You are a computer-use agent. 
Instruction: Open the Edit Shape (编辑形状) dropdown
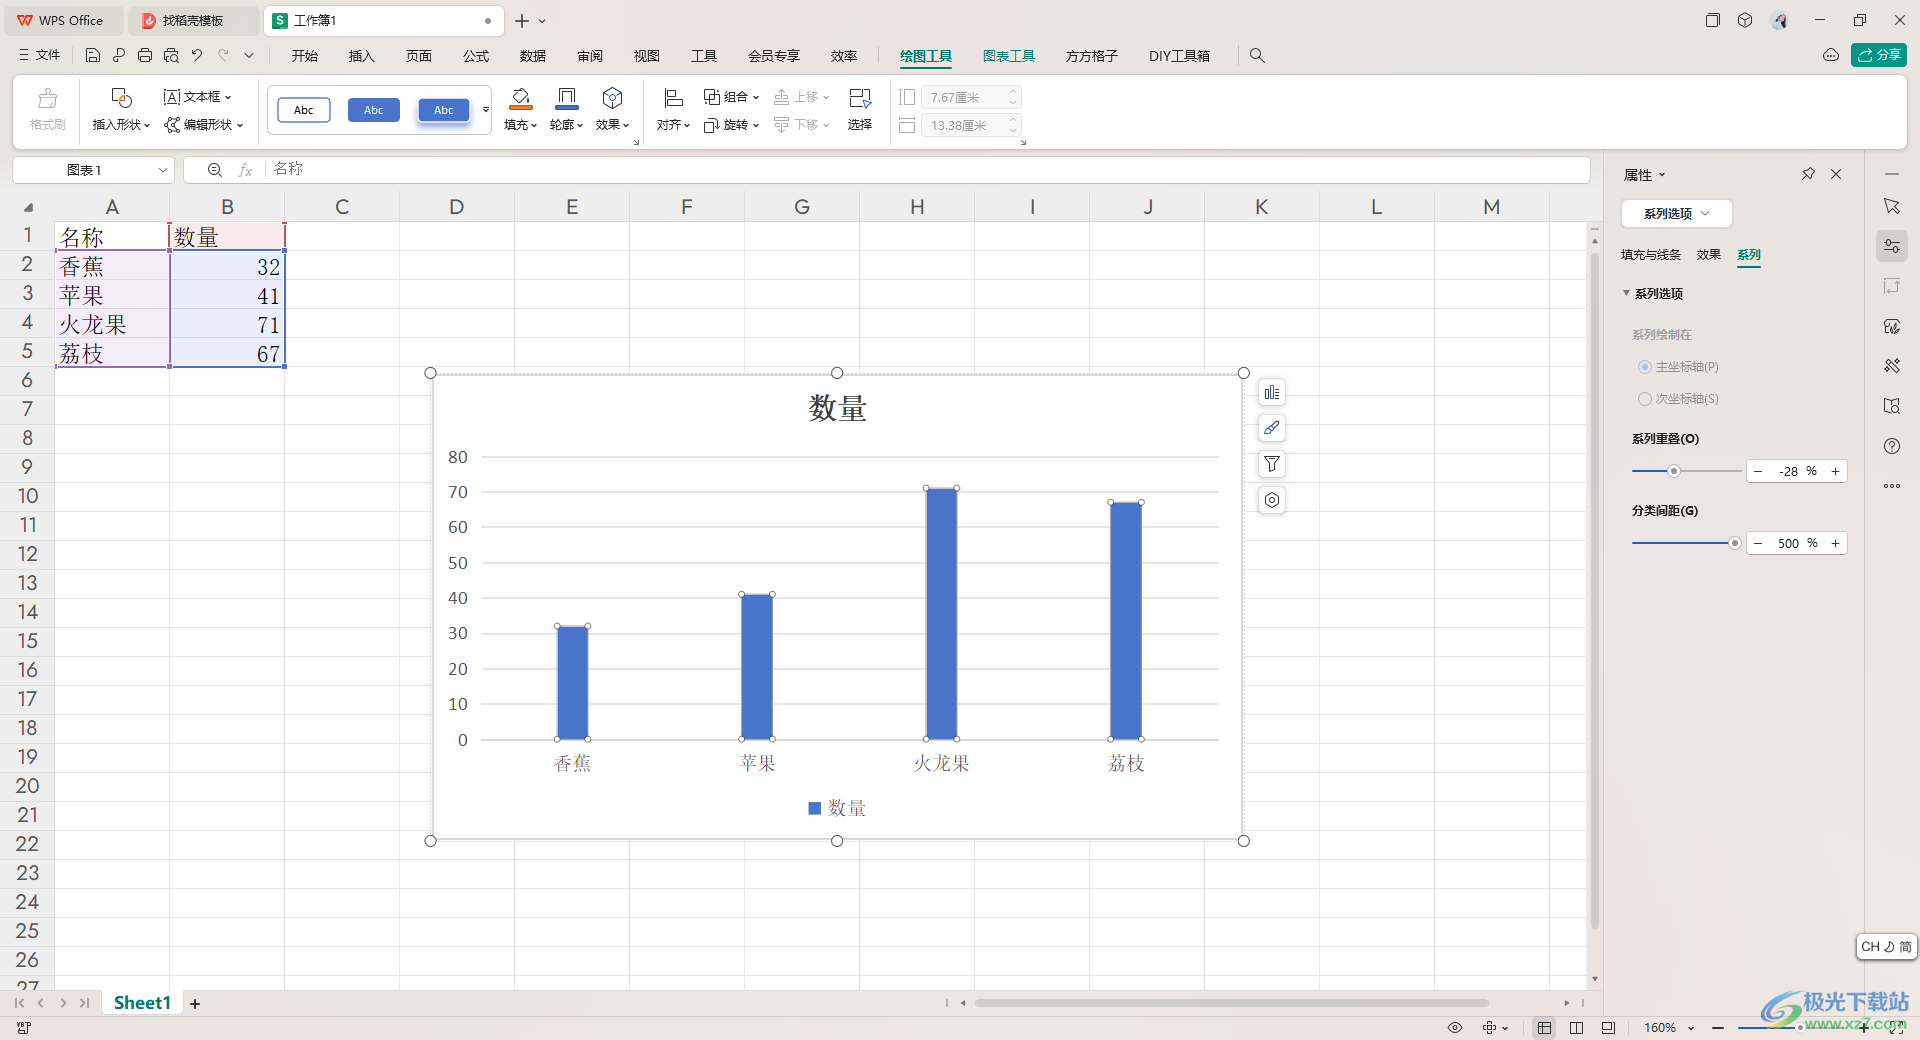click(204, 125)
